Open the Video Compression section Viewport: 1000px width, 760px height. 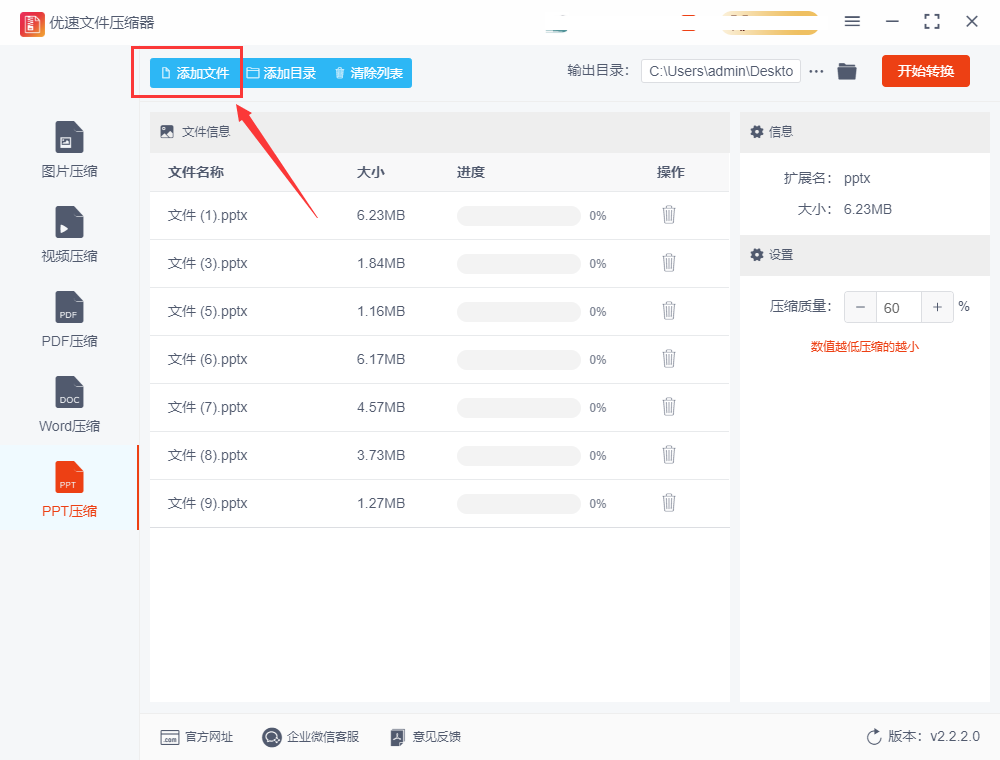(x=70, y=235)
